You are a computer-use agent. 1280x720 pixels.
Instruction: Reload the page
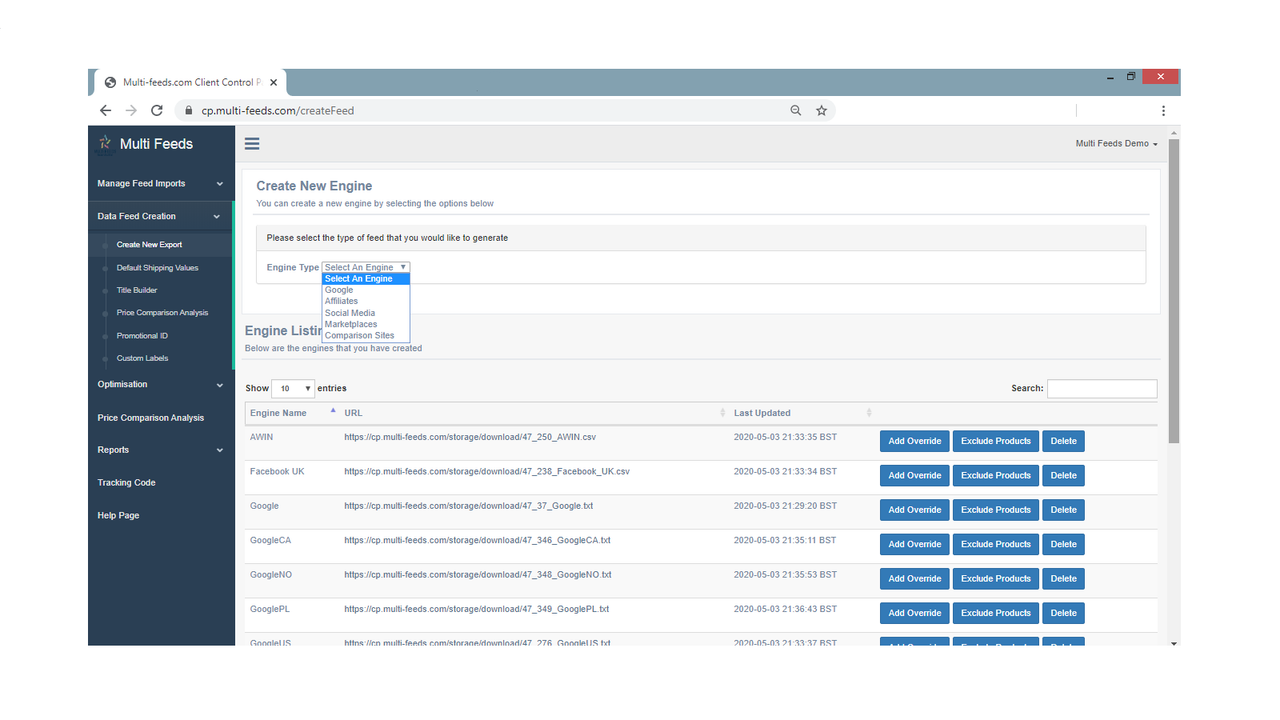pos(156,110)
